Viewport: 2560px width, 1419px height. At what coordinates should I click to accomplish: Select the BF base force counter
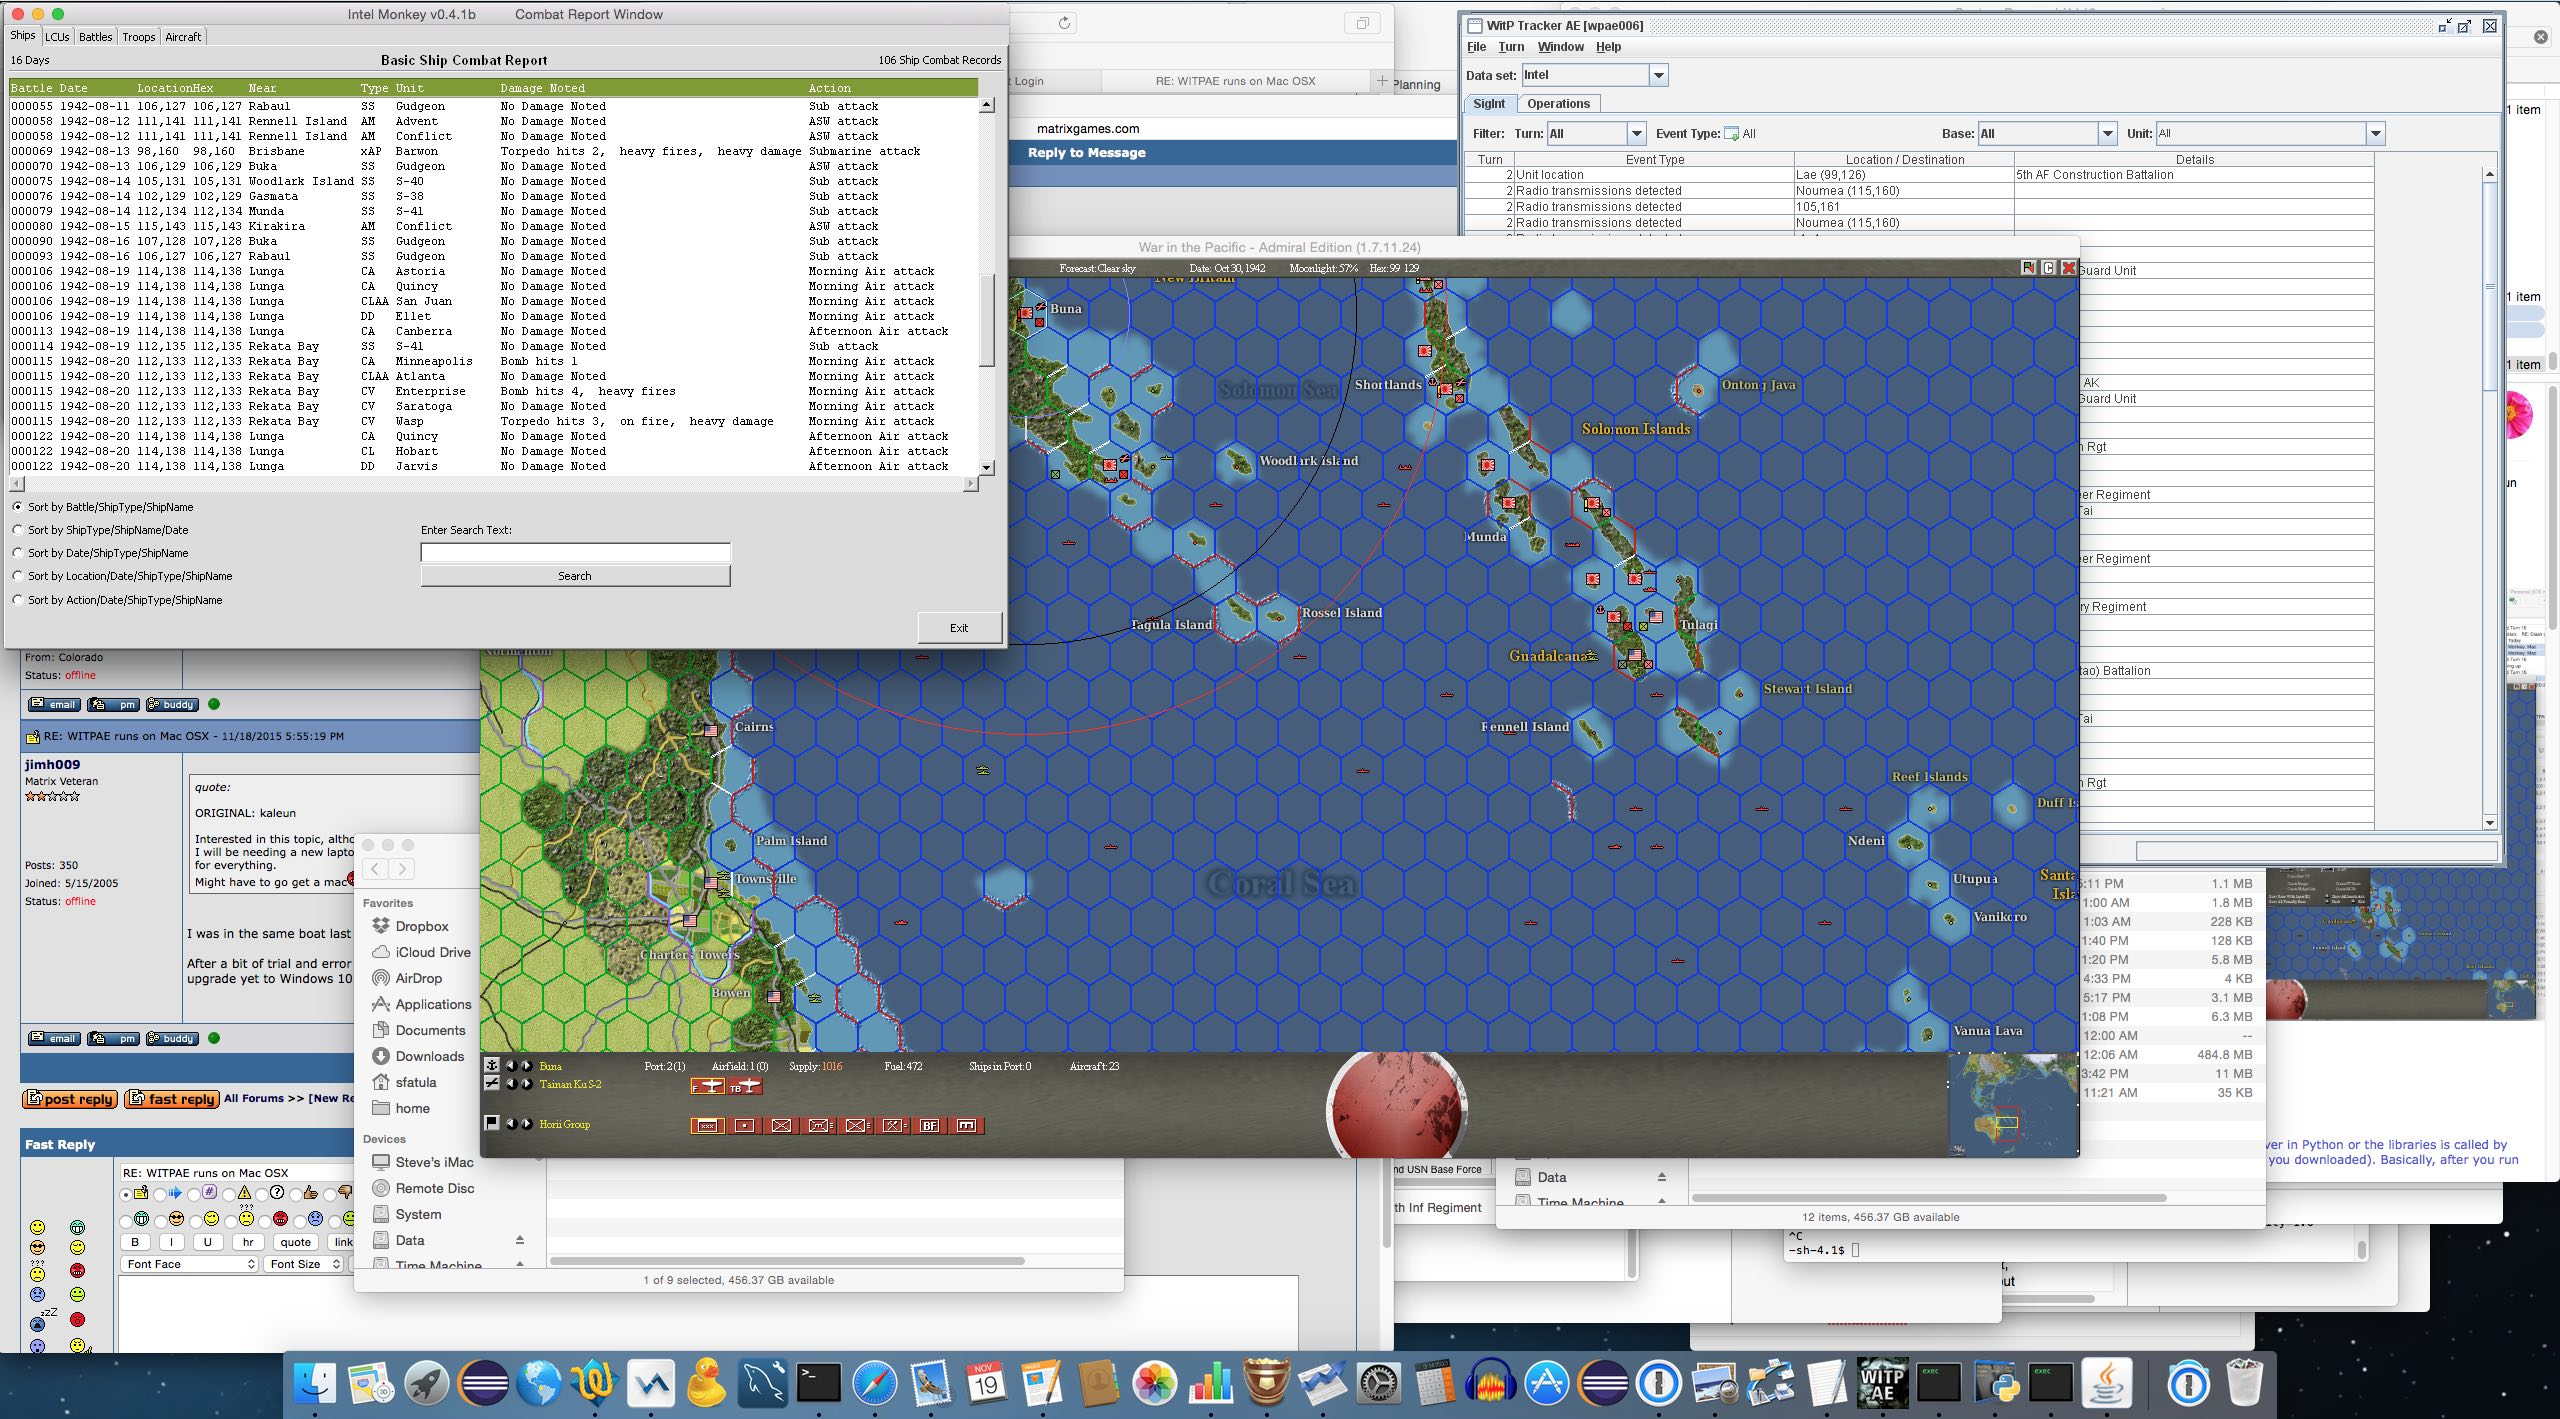(x=929, y=1126)
